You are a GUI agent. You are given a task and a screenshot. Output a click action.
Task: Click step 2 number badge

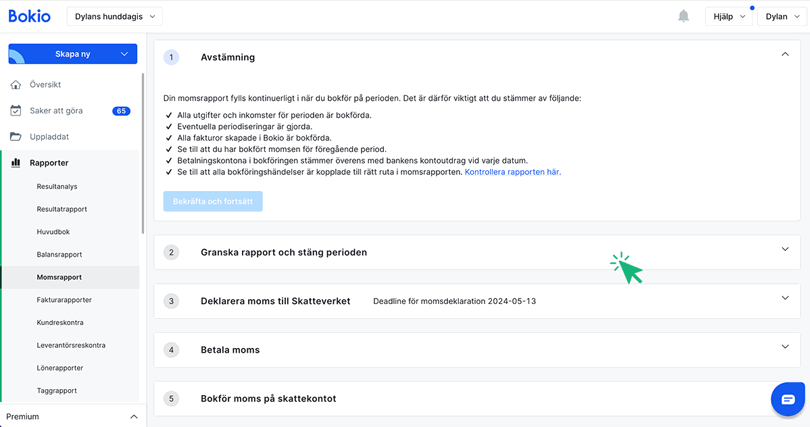(x=171, y=252)
